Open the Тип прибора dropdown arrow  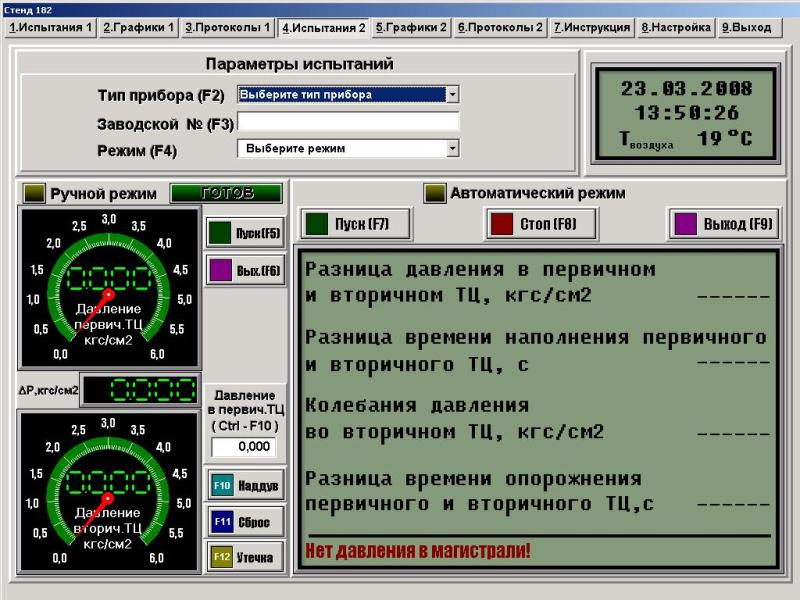tap(453, 95)
